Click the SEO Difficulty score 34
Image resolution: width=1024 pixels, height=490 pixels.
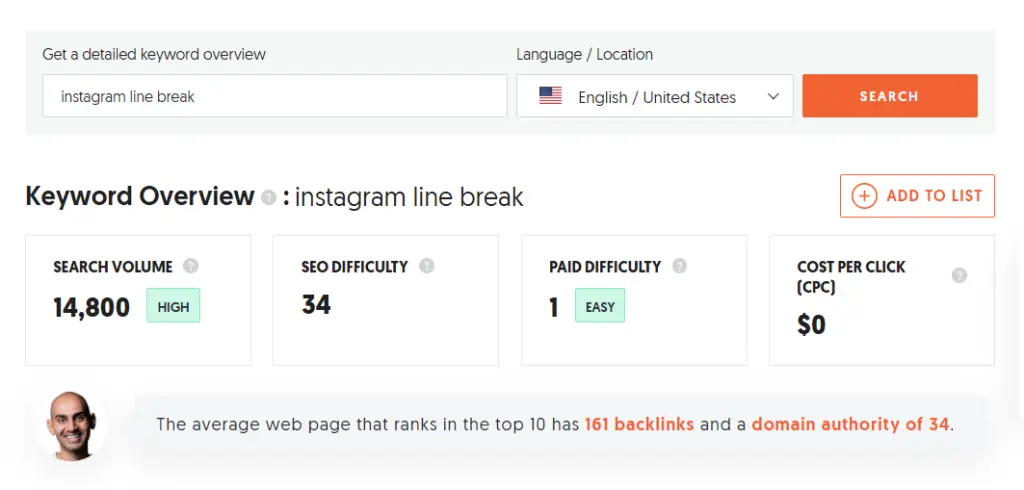pyautogui.click(x=316, y=304)
